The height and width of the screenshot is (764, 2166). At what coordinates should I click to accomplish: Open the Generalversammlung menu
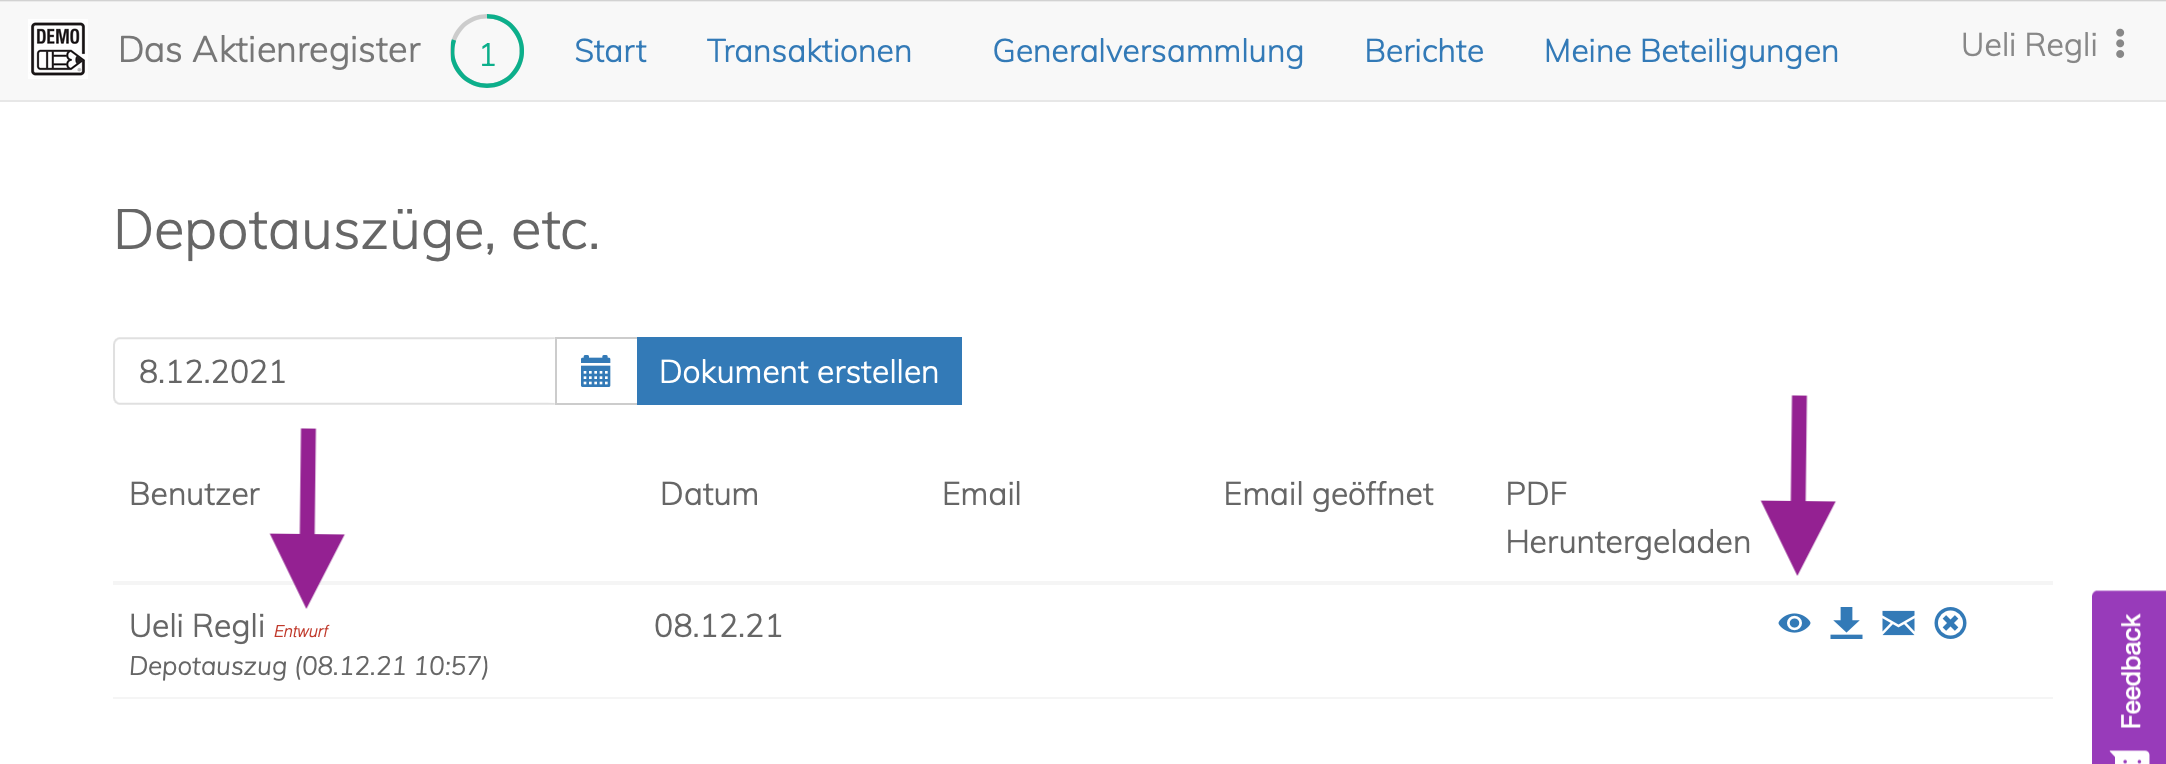[1148, 51]
